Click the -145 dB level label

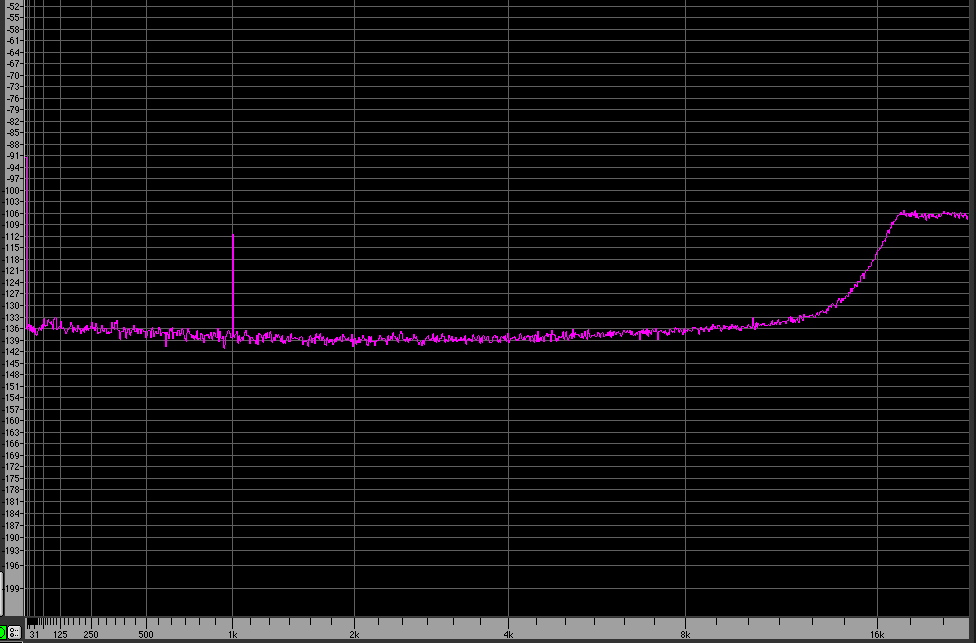coord(12,364)
